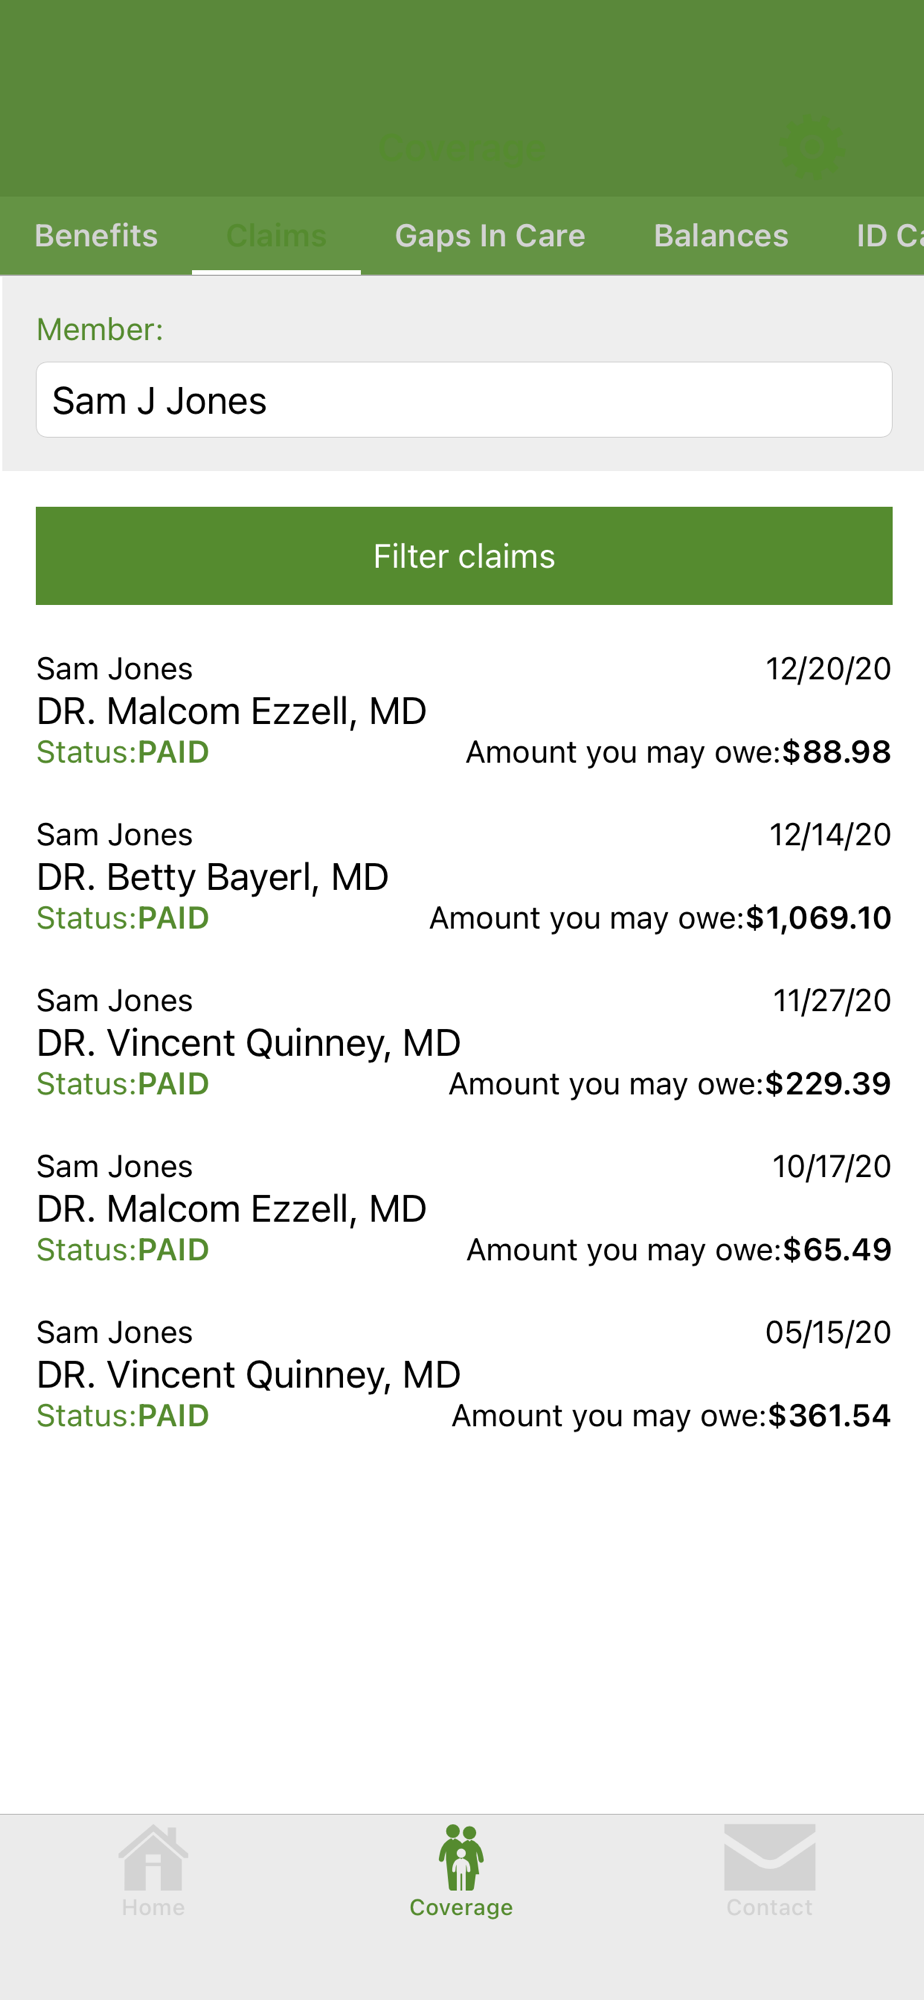Switch to the Benefits tab
The width and height of the screenshot is (924, 2000).
tap(96, 236)
